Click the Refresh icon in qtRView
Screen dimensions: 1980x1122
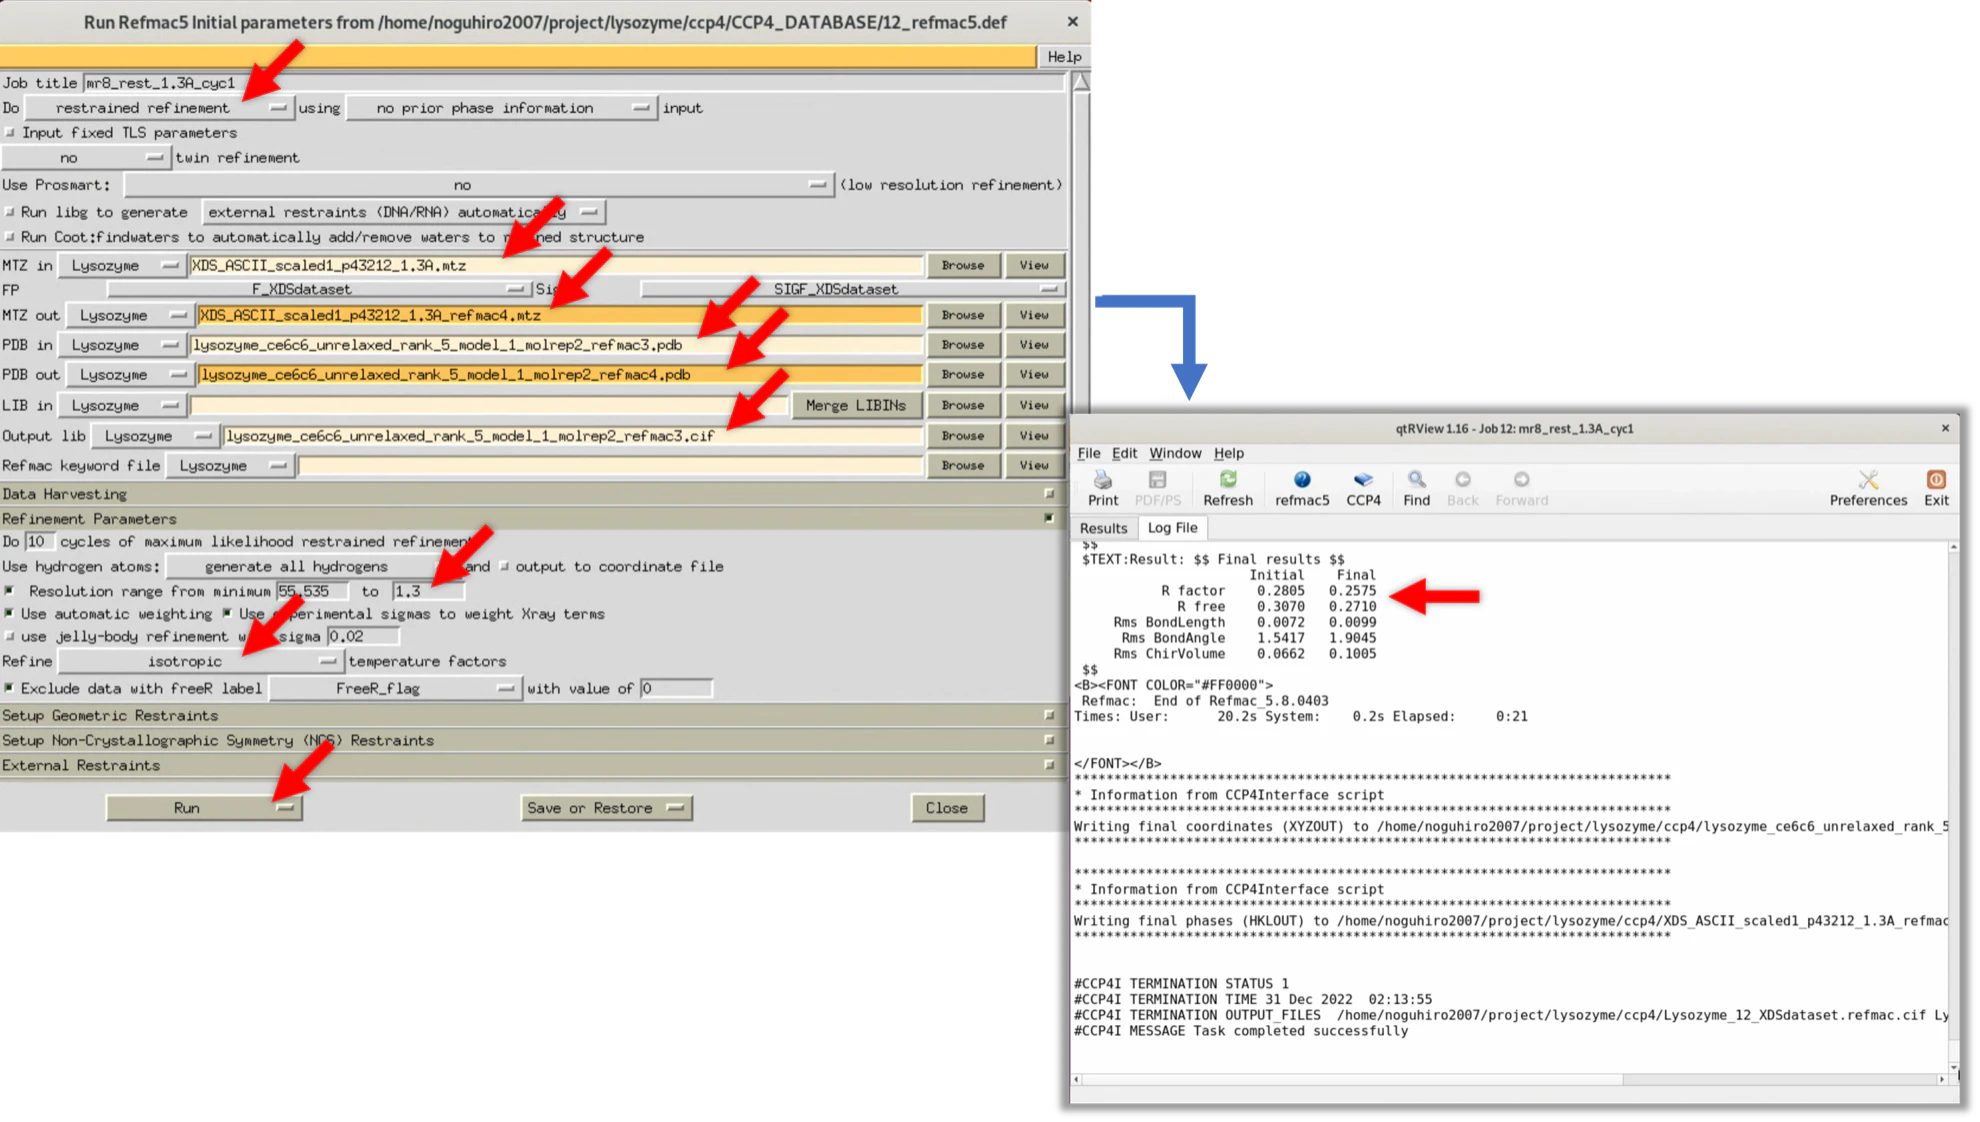coord(1228,488)
